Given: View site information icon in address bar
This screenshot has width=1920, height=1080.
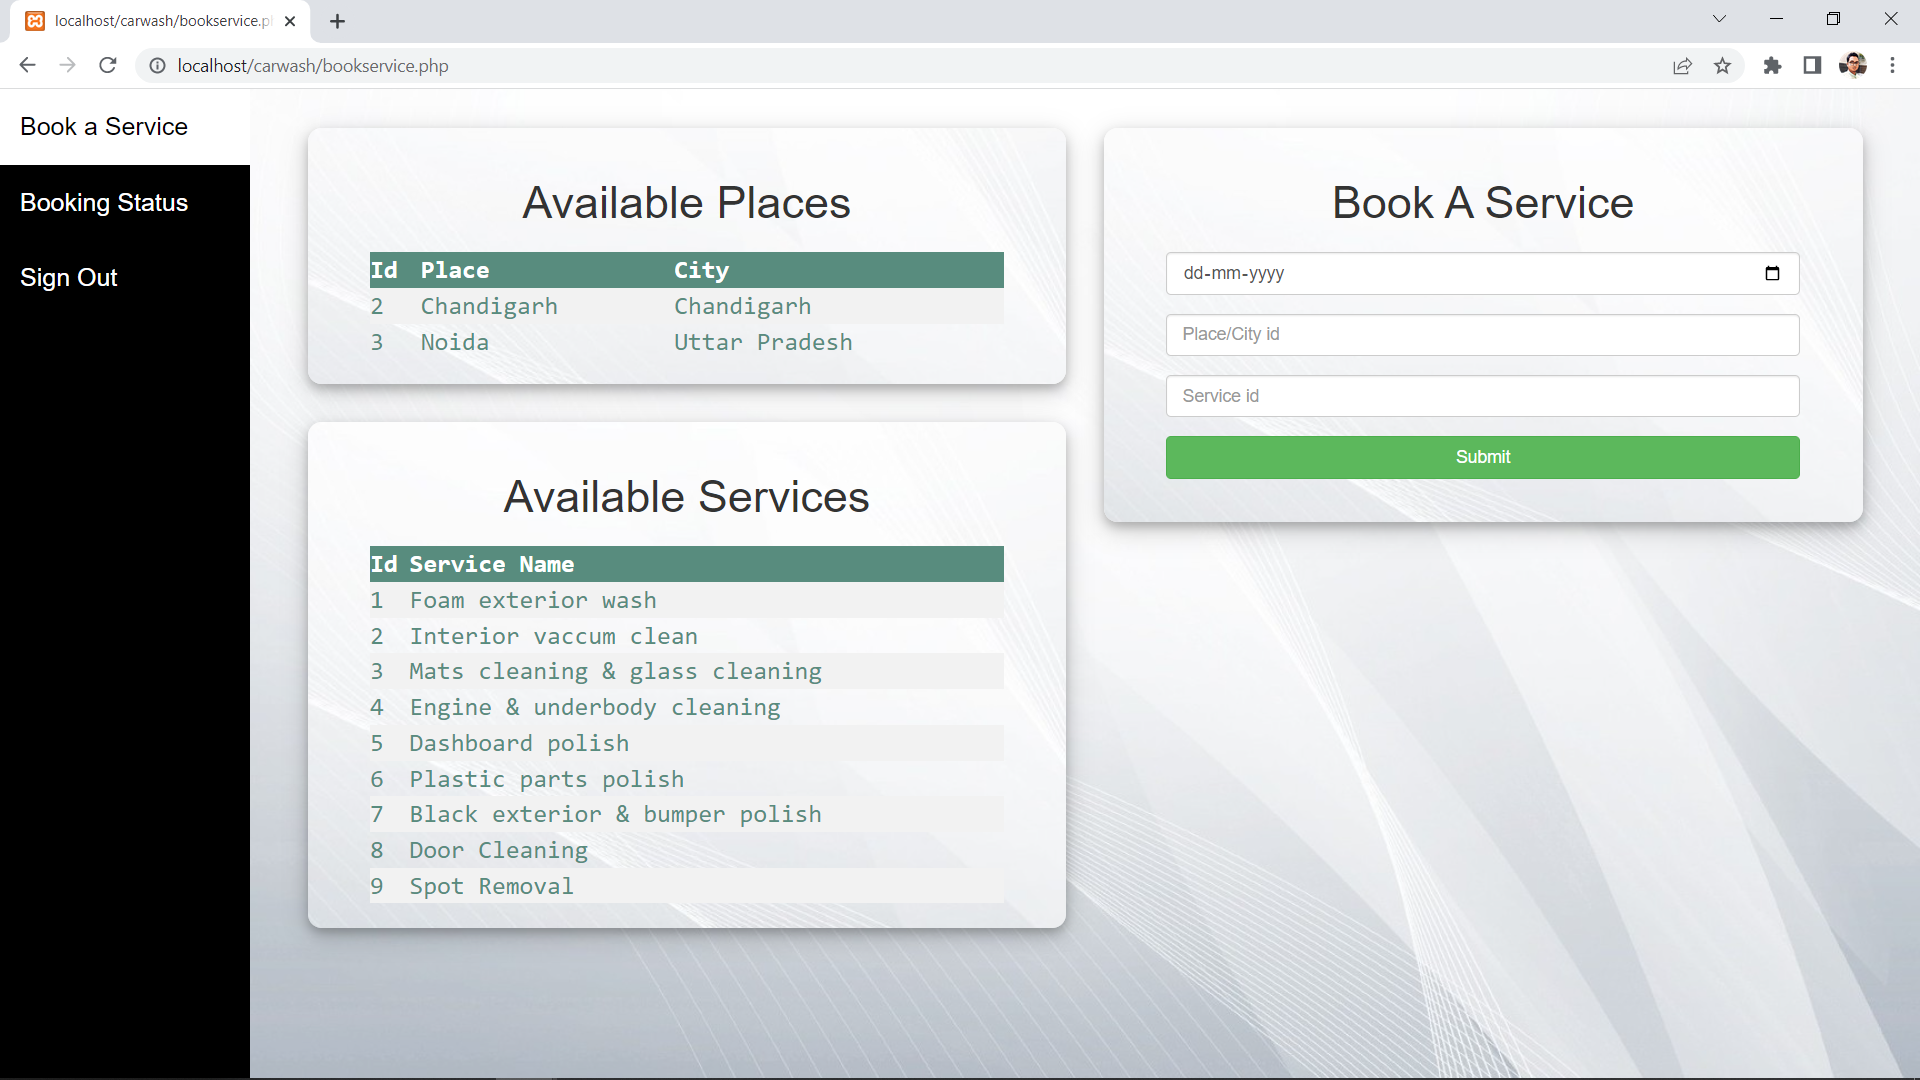Looking at the screenshot, I should click(157, 65).
